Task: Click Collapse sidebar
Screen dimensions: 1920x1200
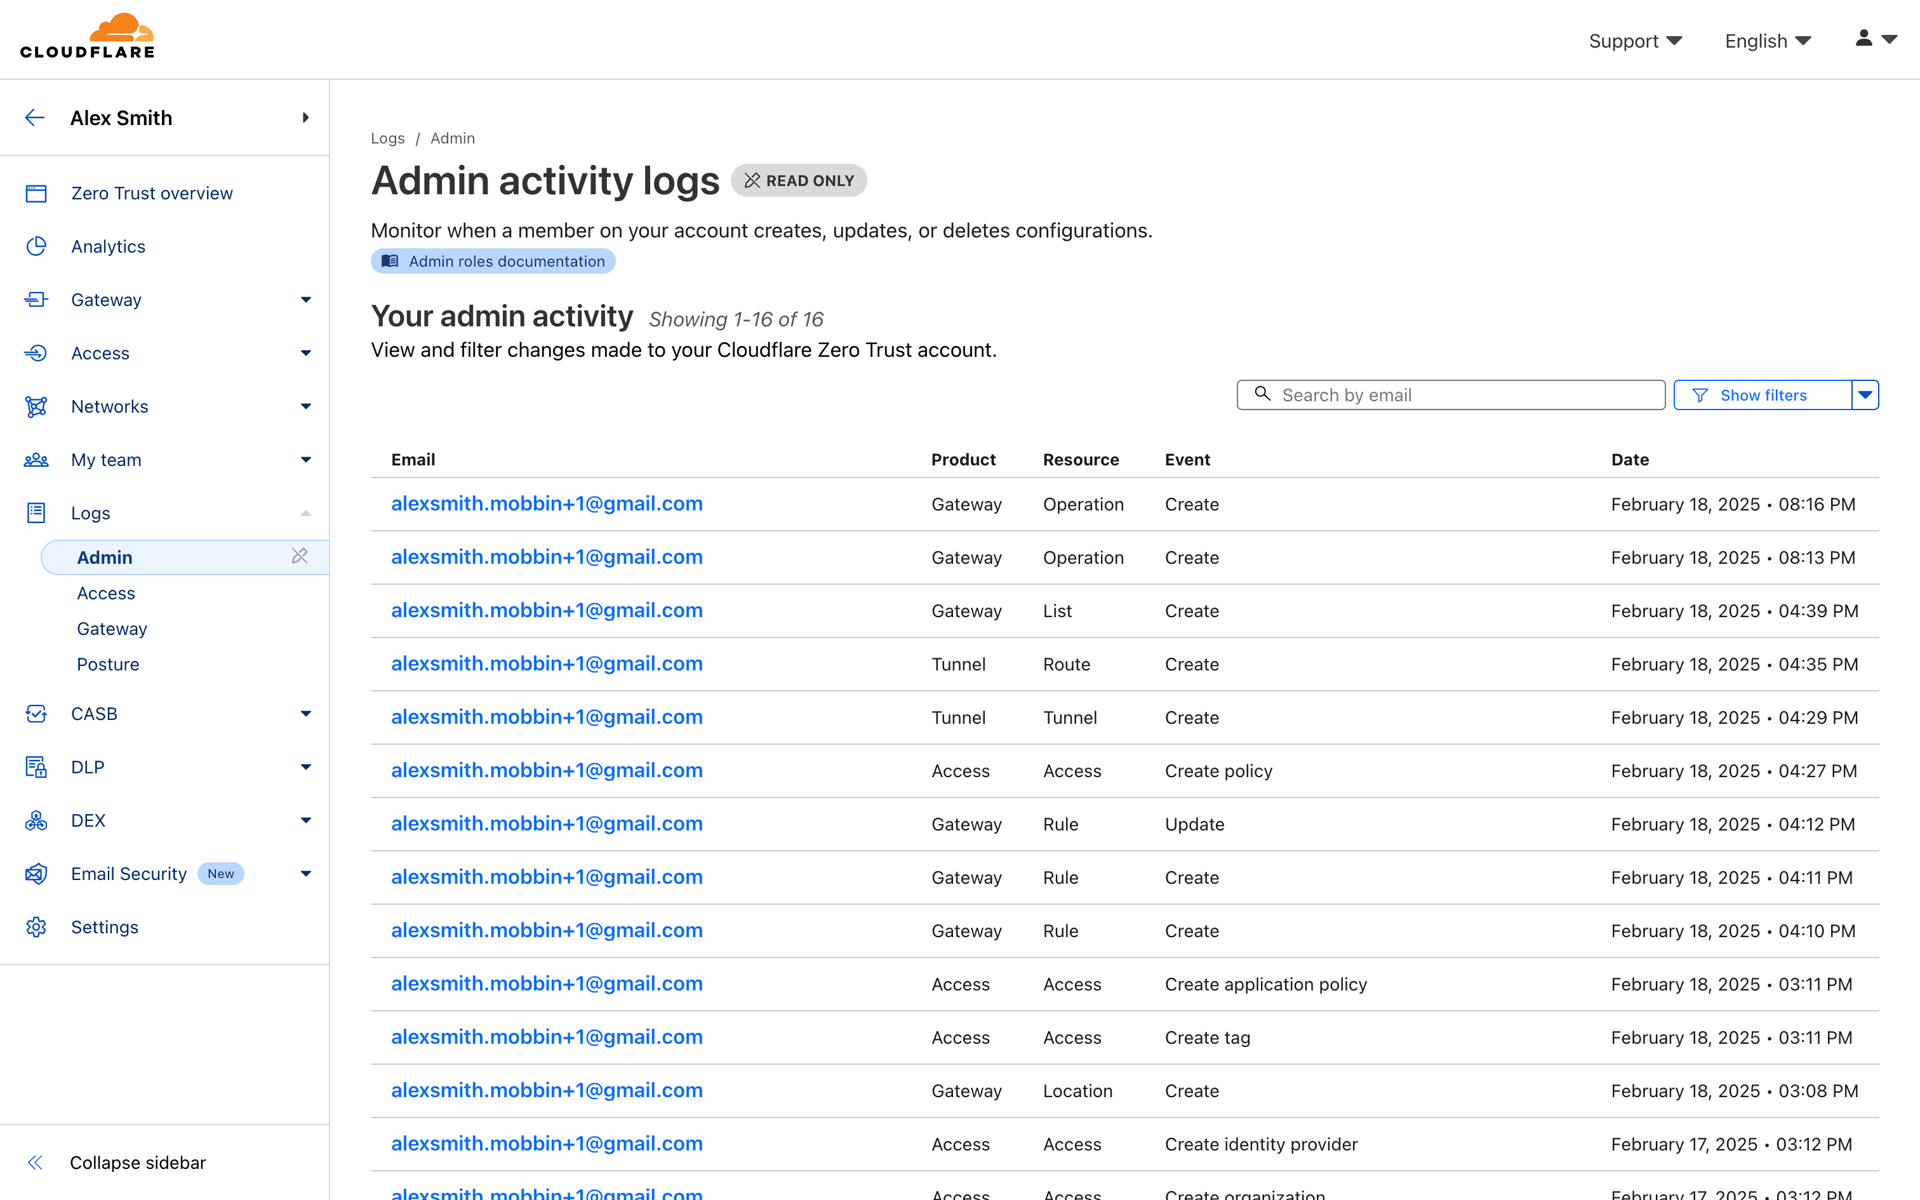Action: [x=138, y=1162]
